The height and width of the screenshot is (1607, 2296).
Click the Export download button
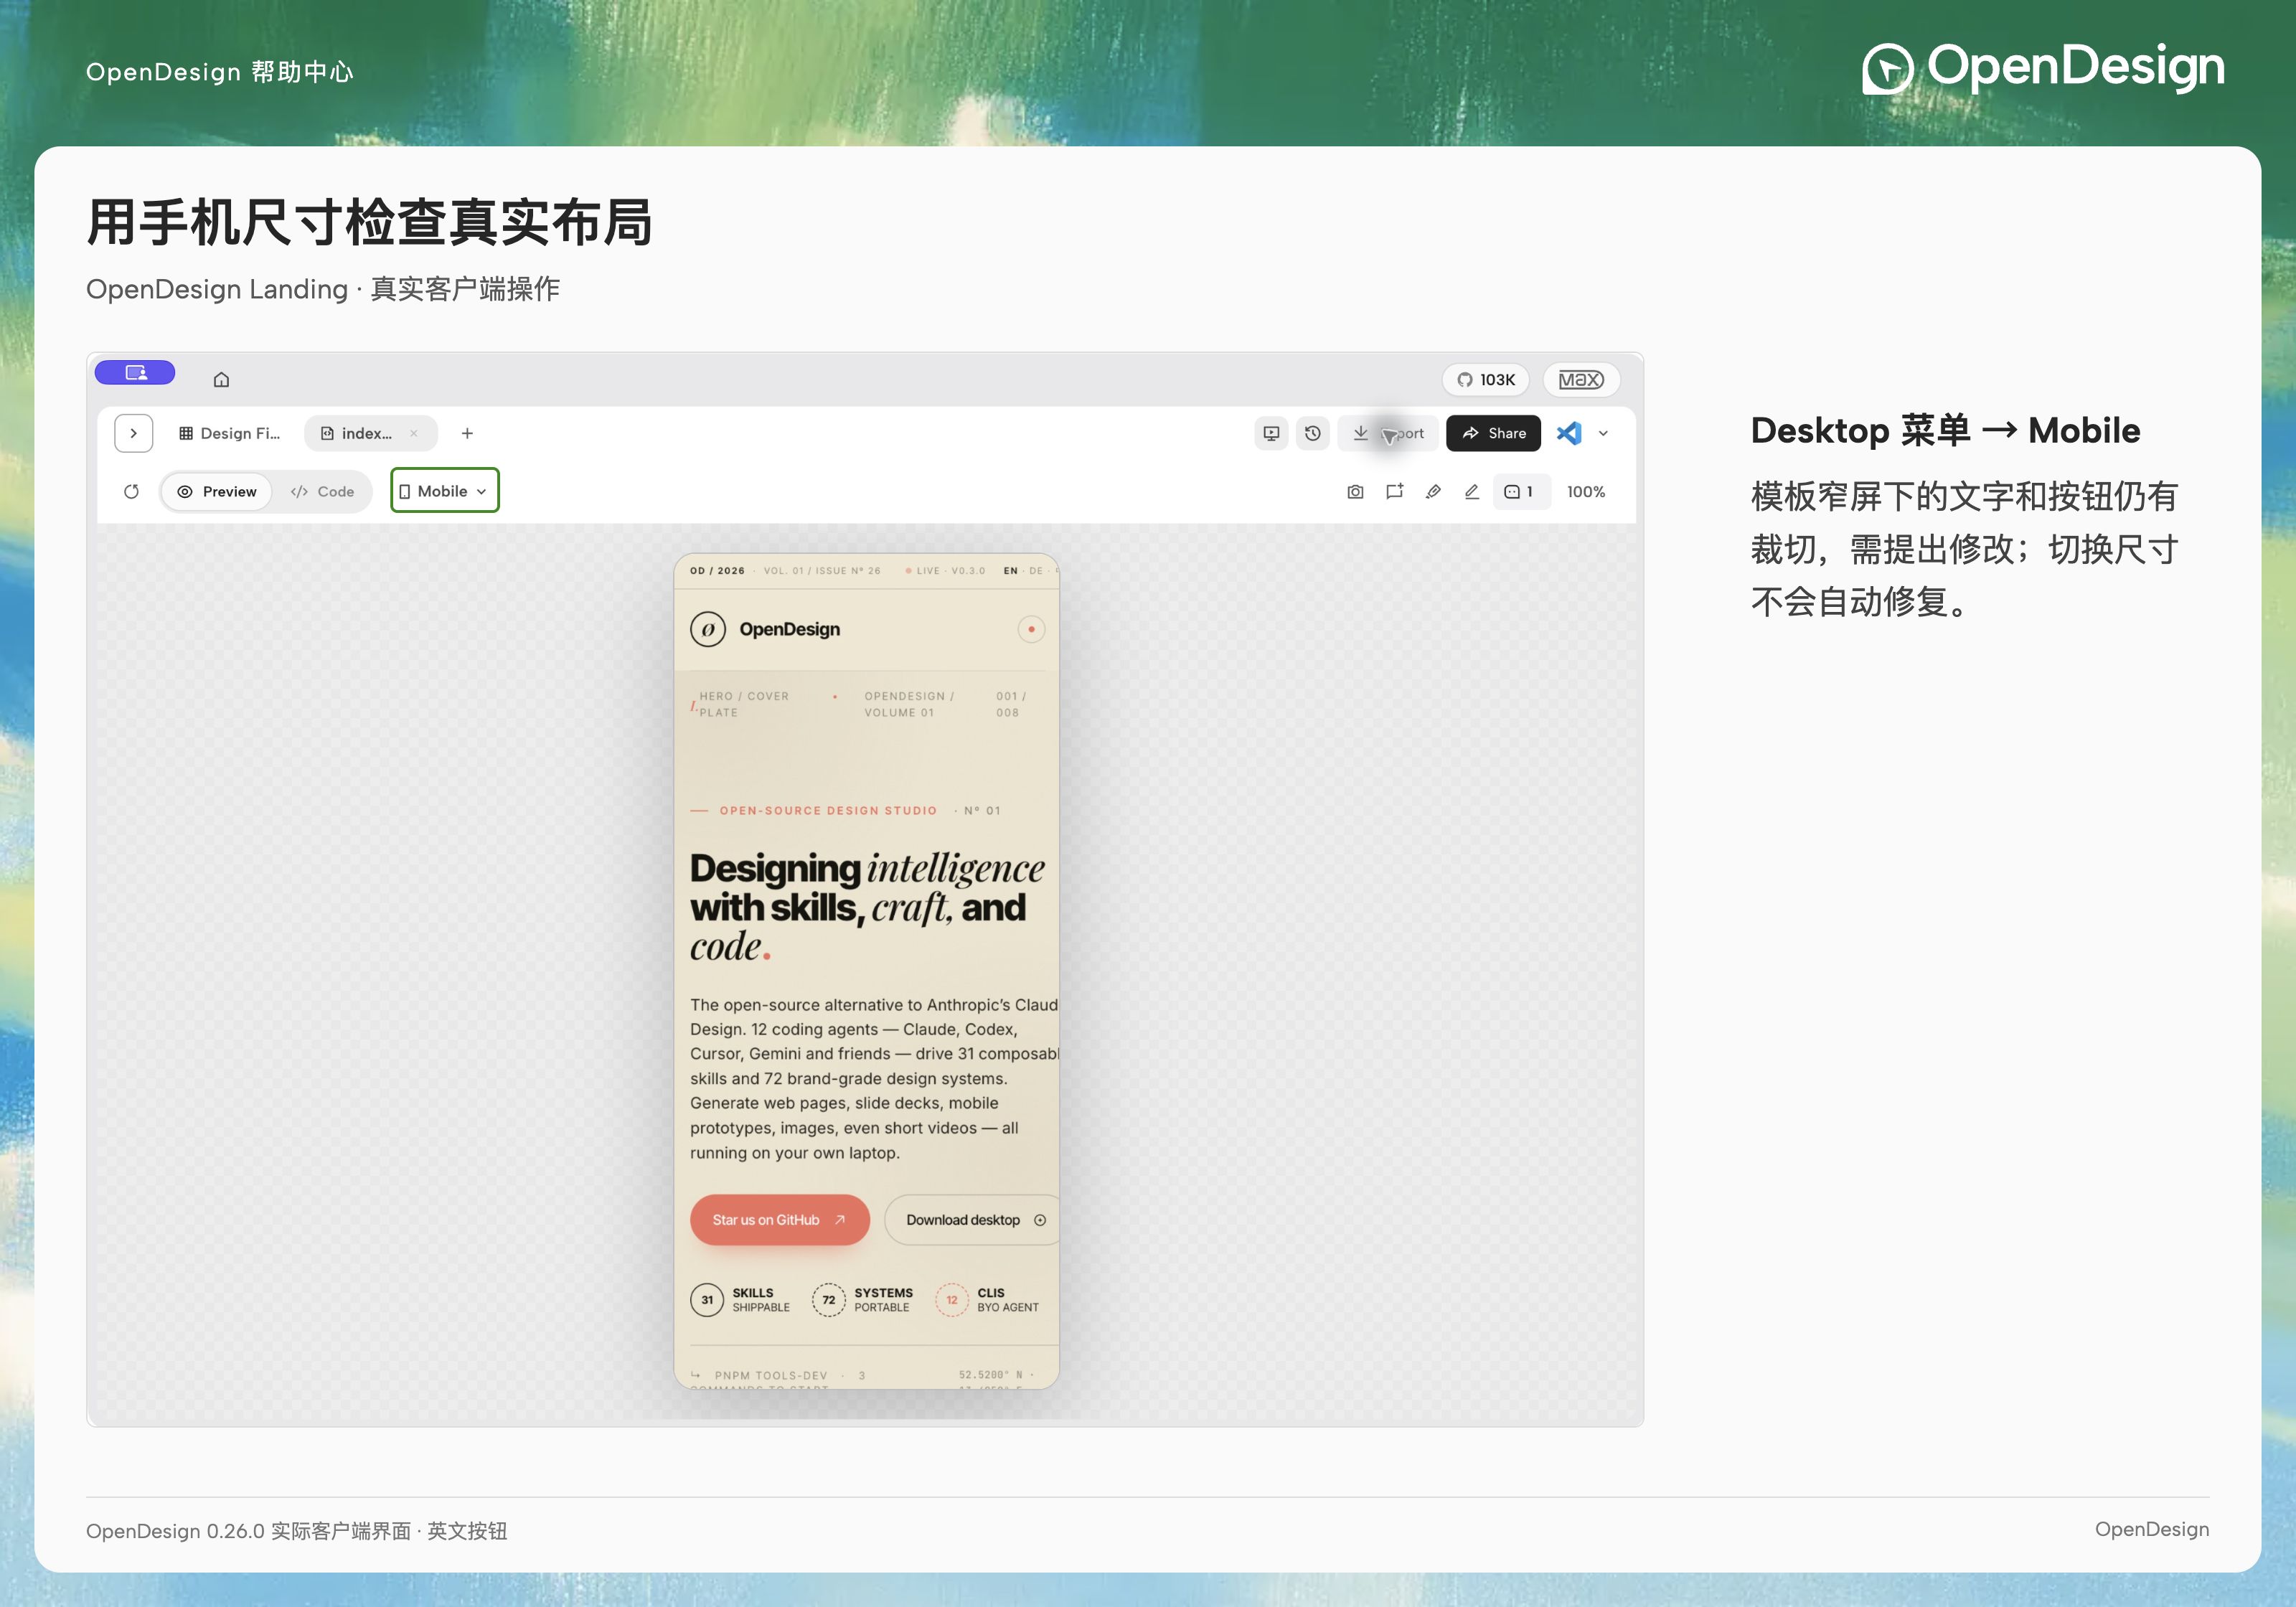pos(1388,433)
